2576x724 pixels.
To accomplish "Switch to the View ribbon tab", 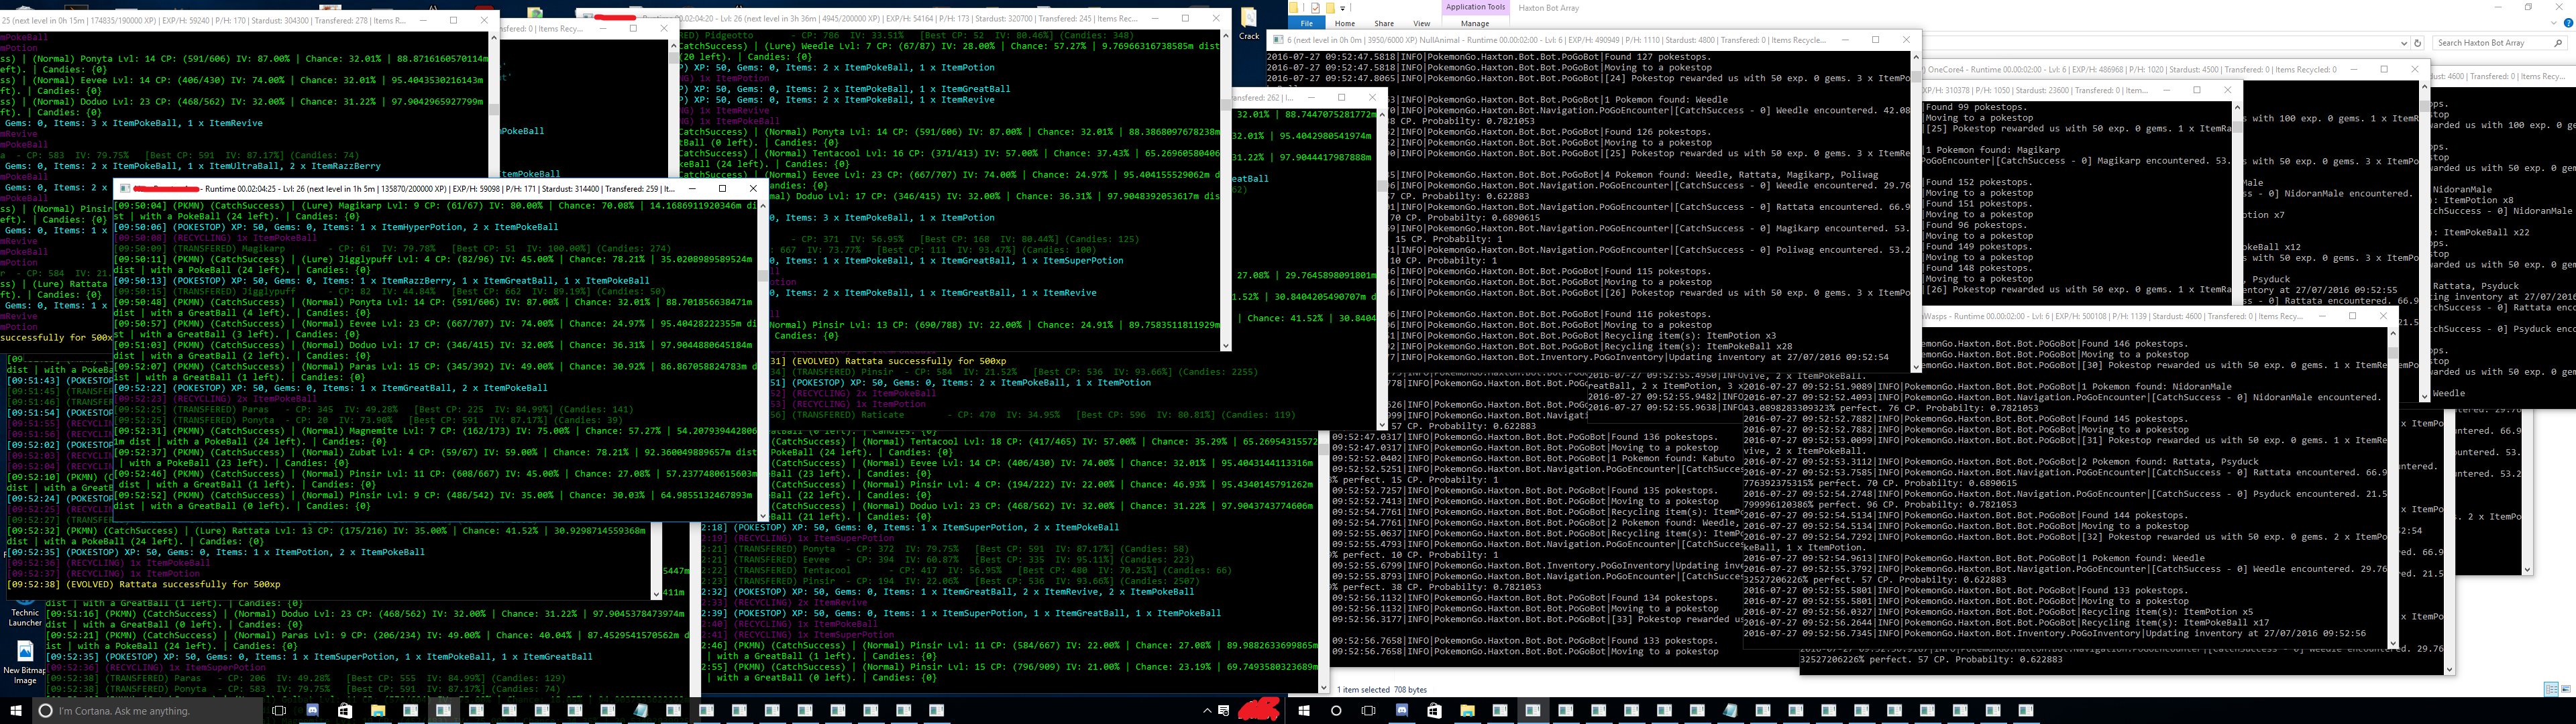I will (x=1421, y=23).
